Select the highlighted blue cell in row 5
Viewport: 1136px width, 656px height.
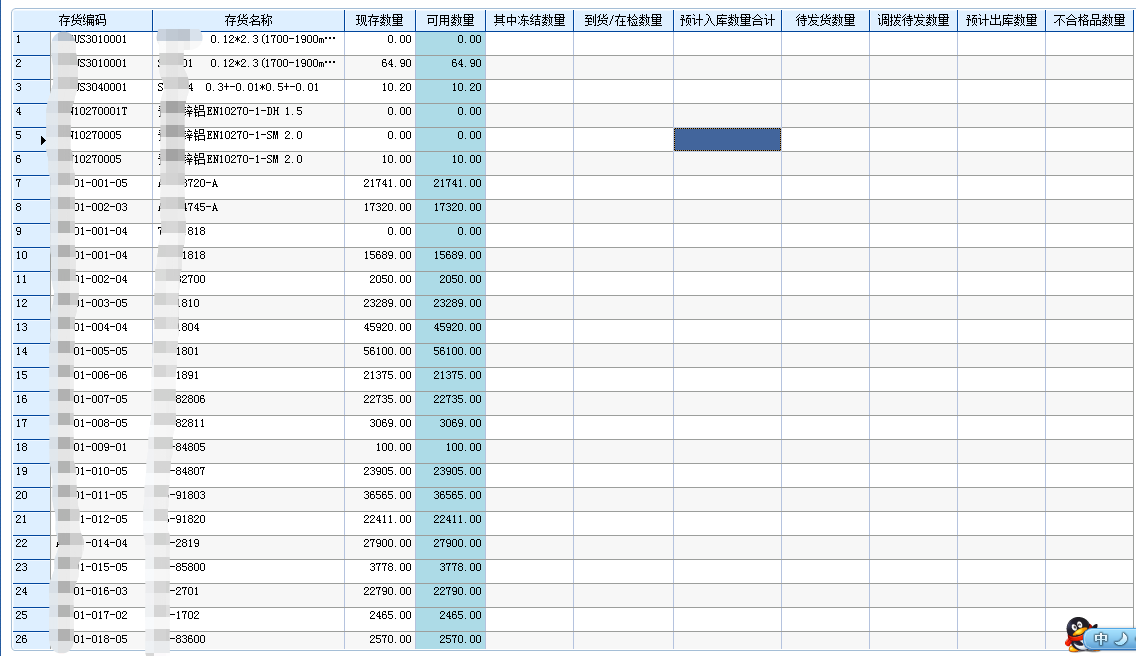tap(727, 140)
